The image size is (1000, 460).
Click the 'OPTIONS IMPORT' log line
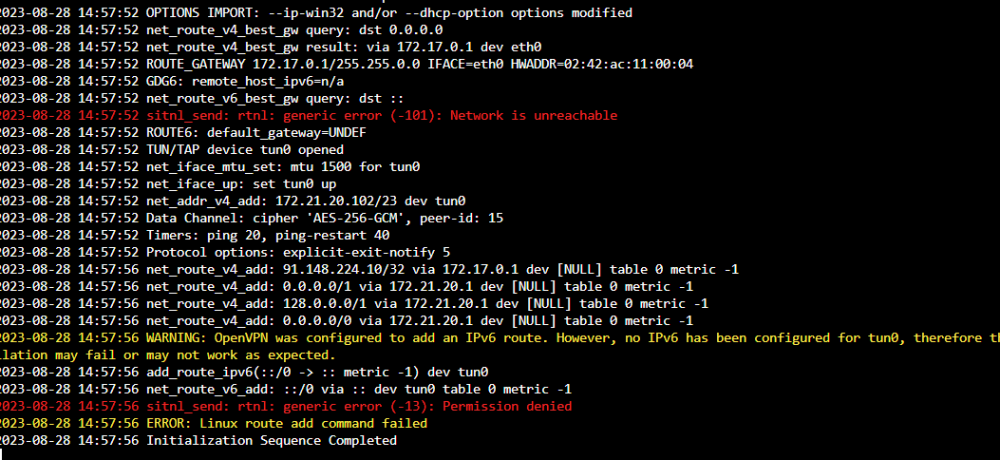pyautogui.click(x=316, y=13)
